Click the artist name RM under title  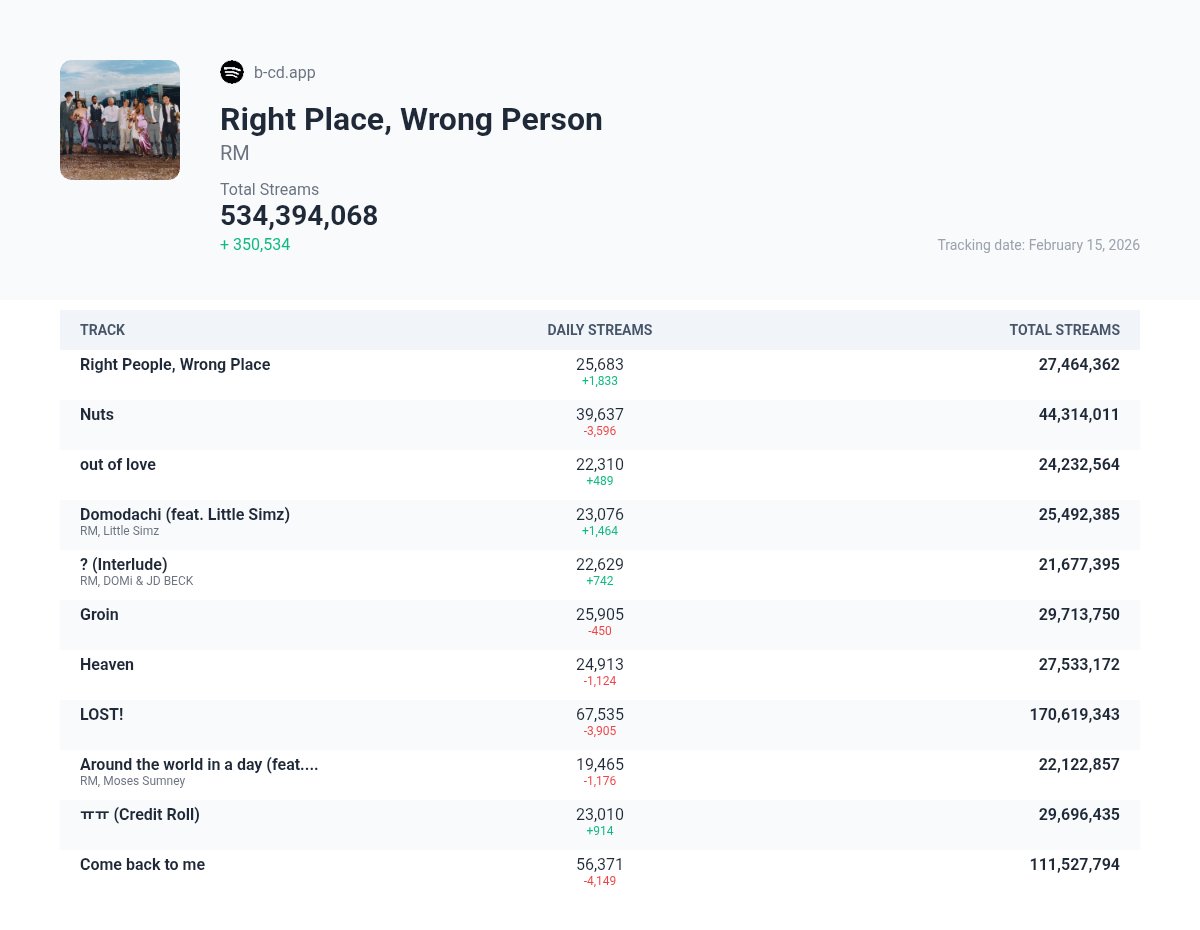(x=235, y=153)
